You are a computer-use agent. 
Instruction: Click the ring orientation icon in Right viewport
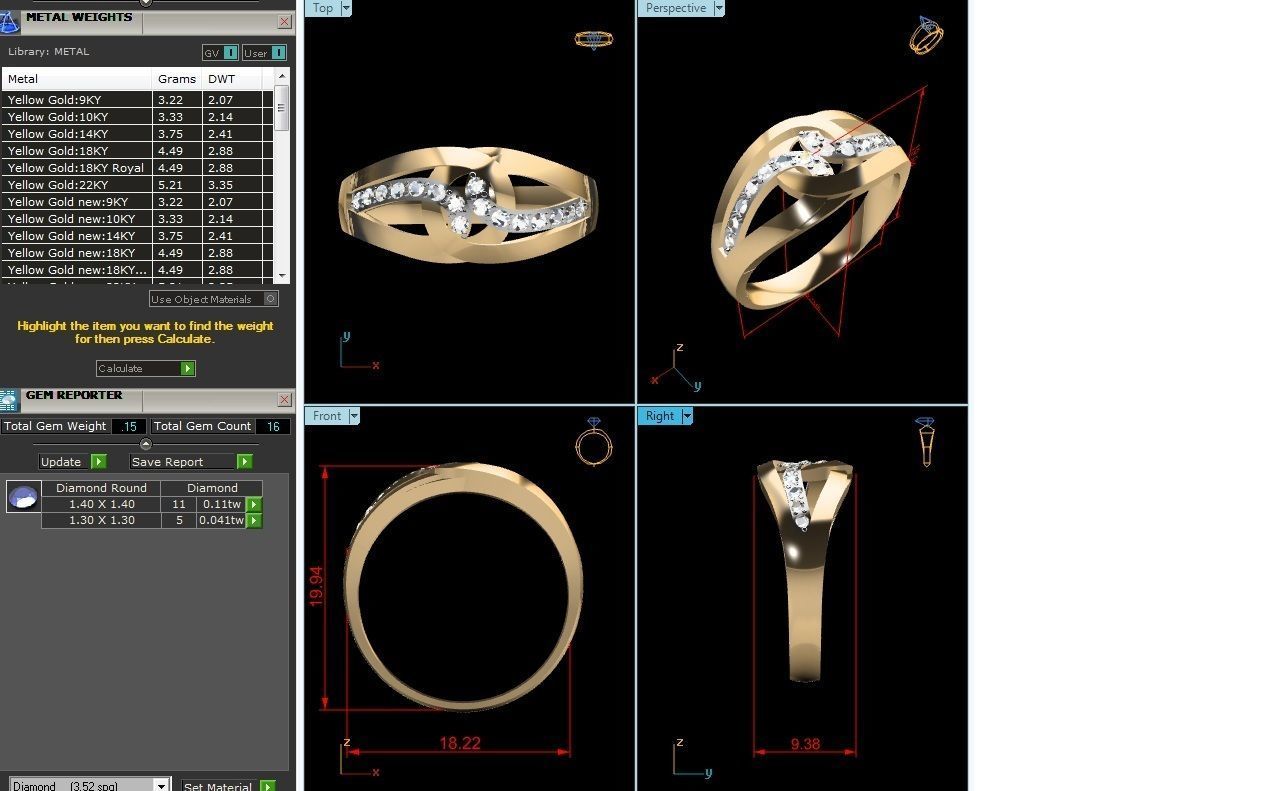point(926,442)
